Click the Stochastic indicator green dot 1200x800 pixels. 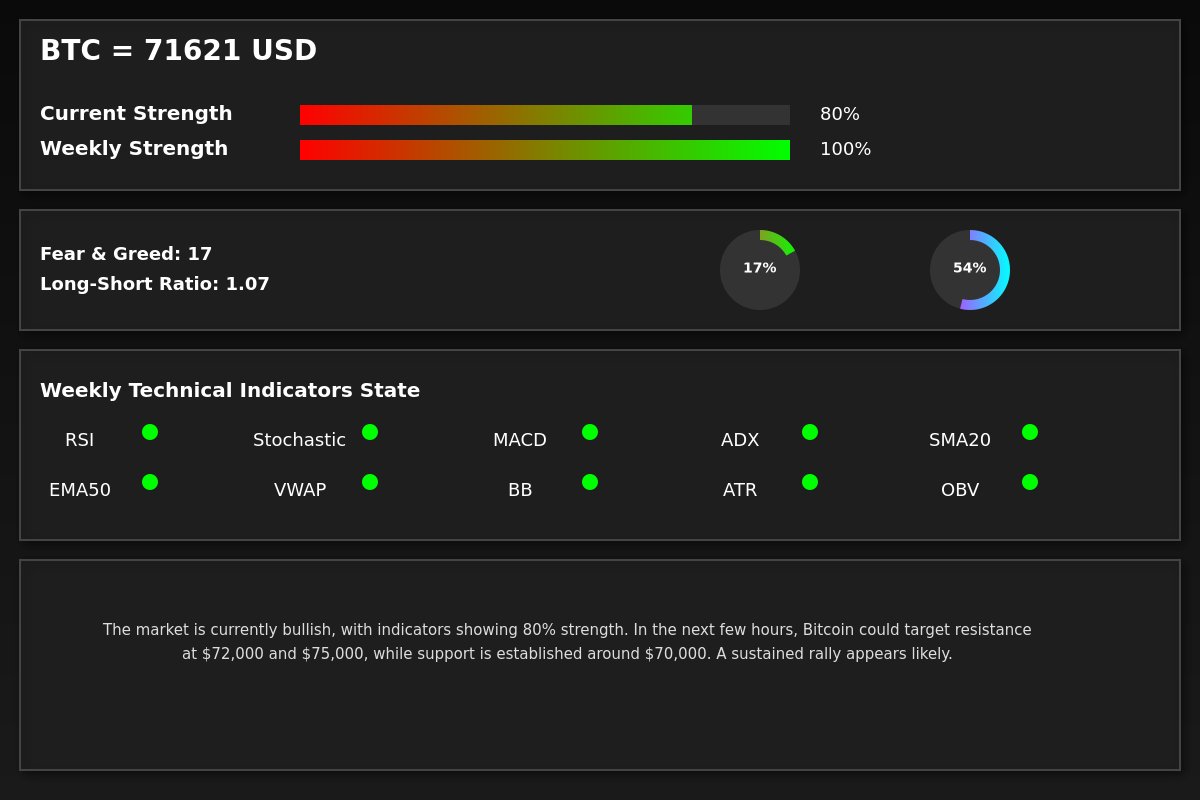coord(370,432)
